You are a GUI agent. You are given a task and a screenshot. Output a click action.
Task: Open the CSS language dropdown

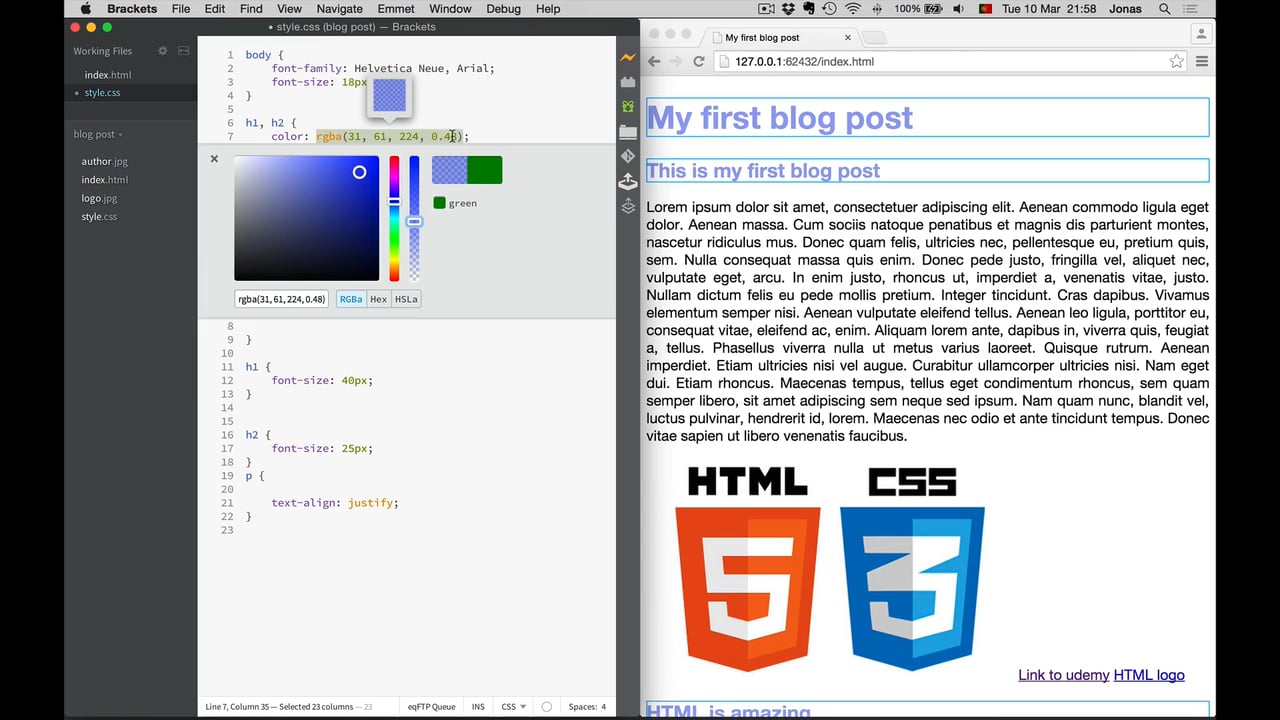click(x=514, y=707)
